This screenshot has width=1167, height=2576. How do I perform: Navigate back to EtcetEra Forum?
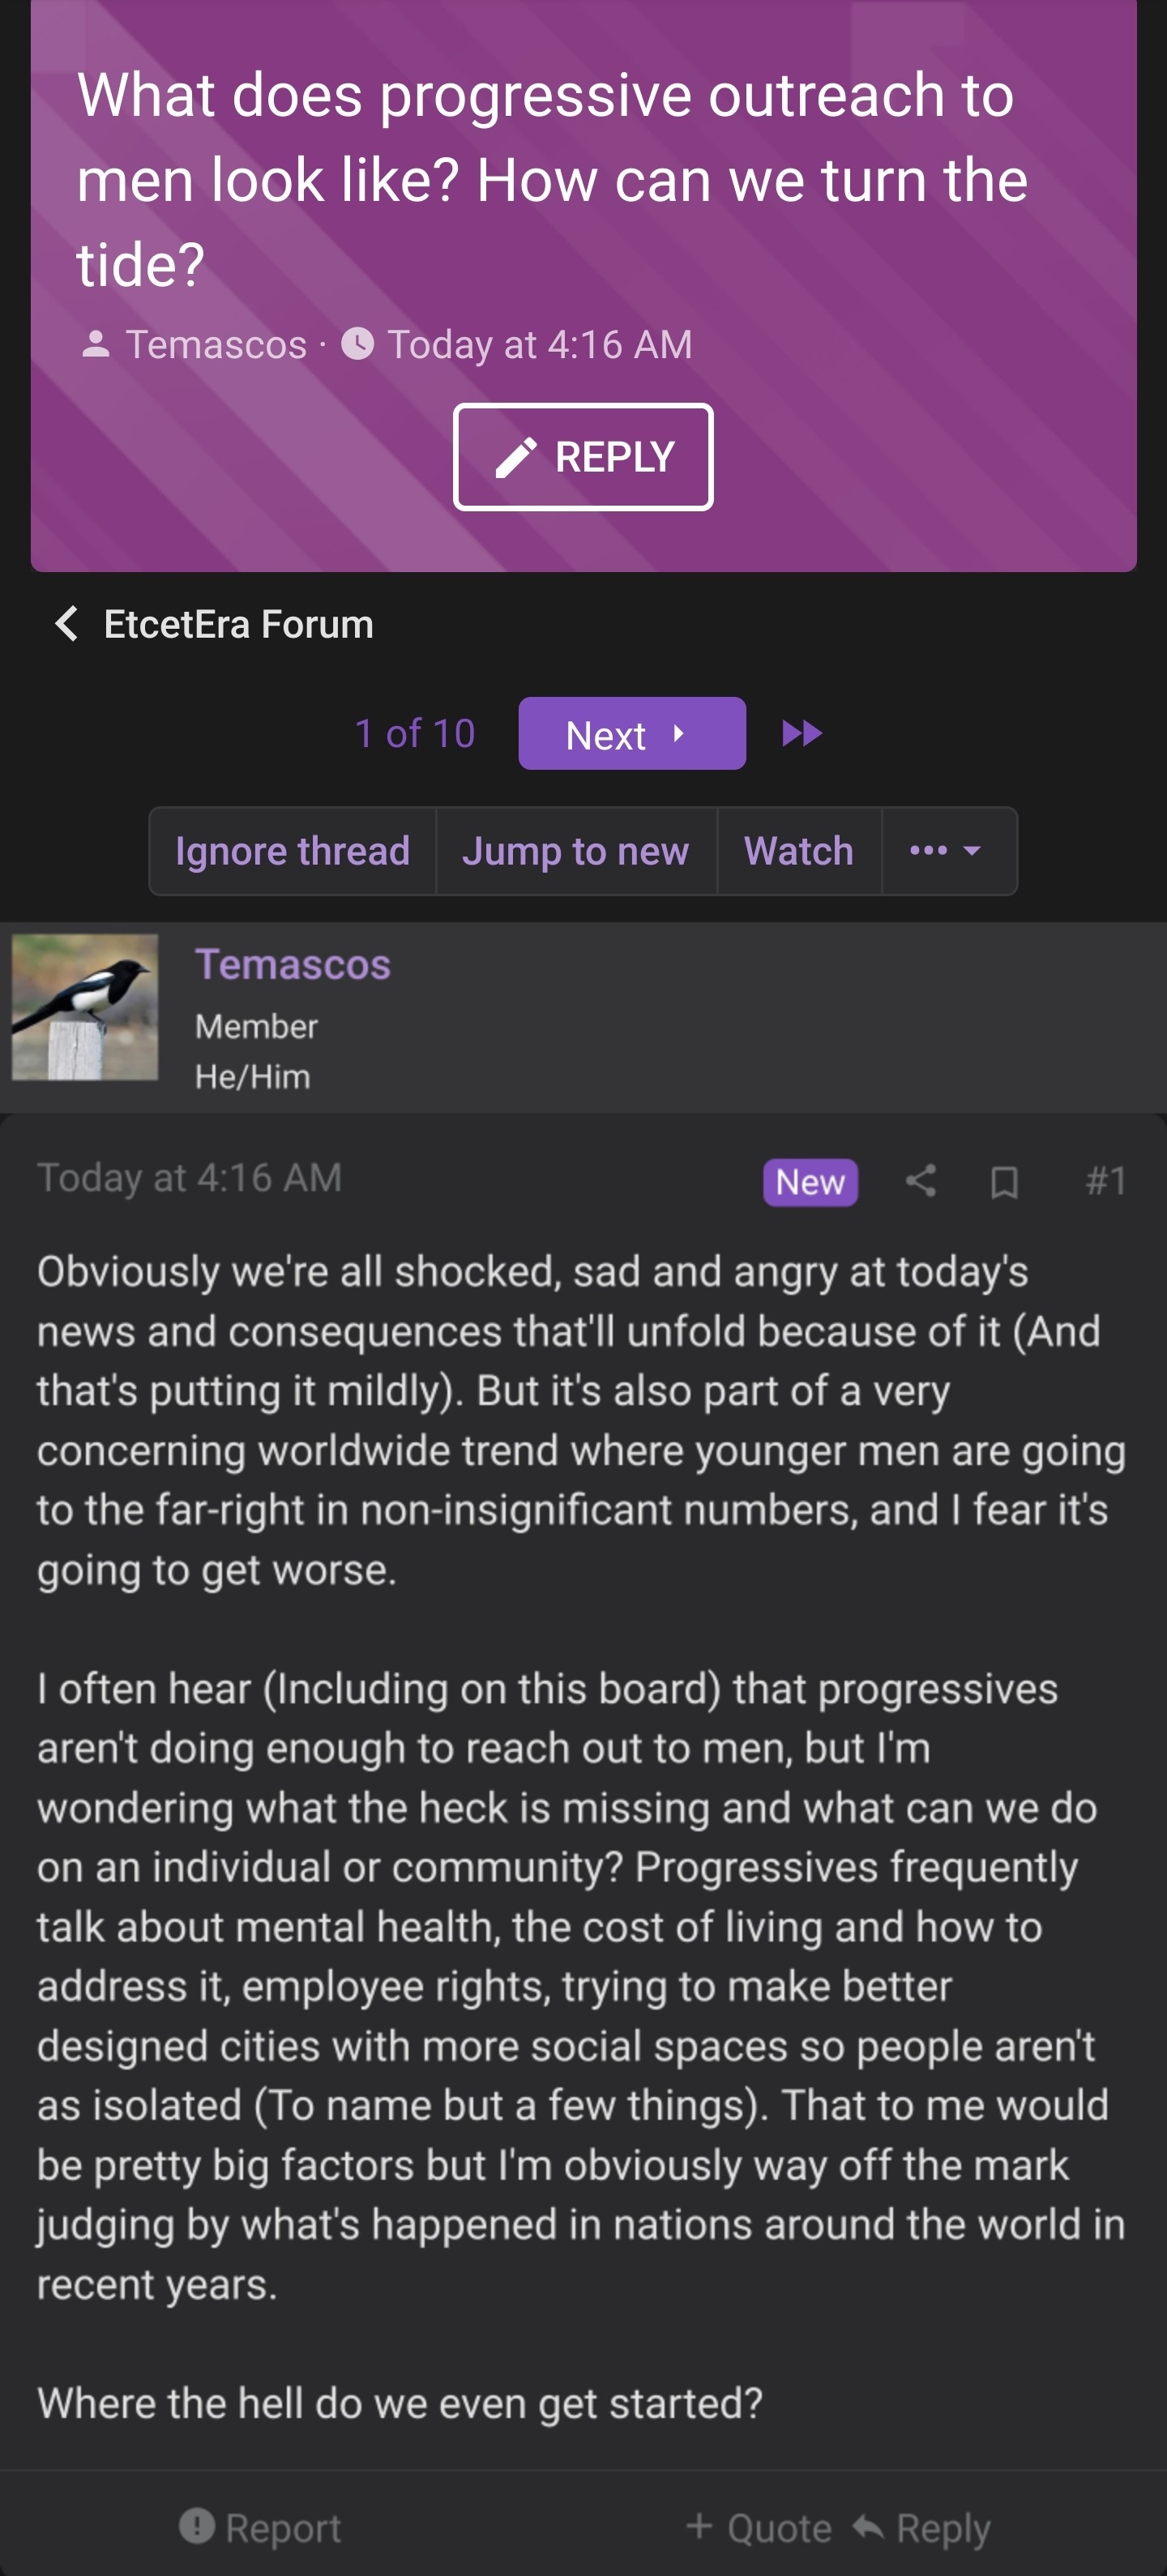click(x=238, y=624)
